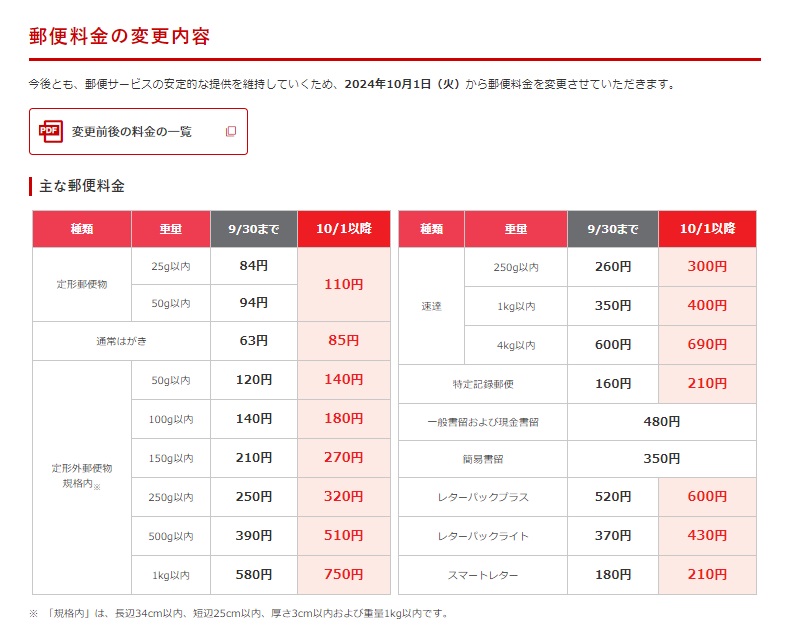Select the 速達 category cell
The image size is (796, 639).
click(x=431, y=306)
